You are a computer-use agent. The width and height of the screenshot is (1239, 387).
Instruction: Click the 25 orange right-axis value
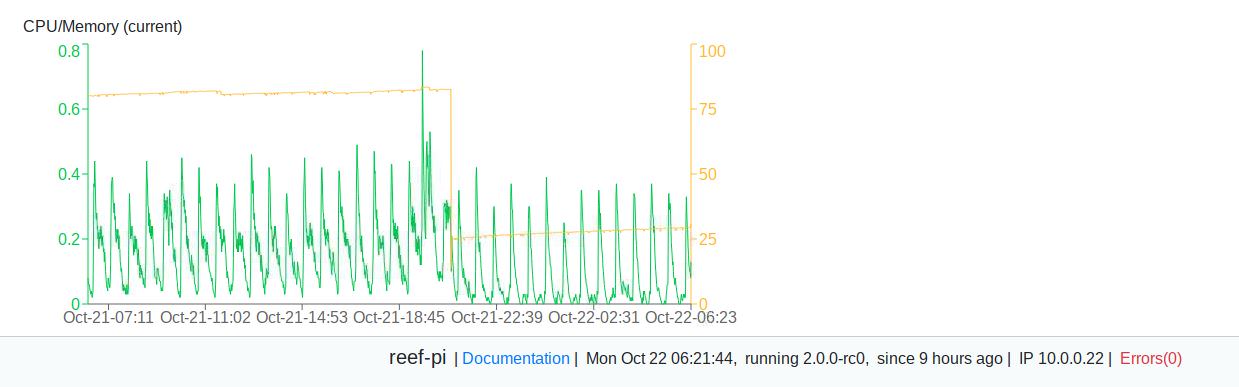tap(707, 239)
